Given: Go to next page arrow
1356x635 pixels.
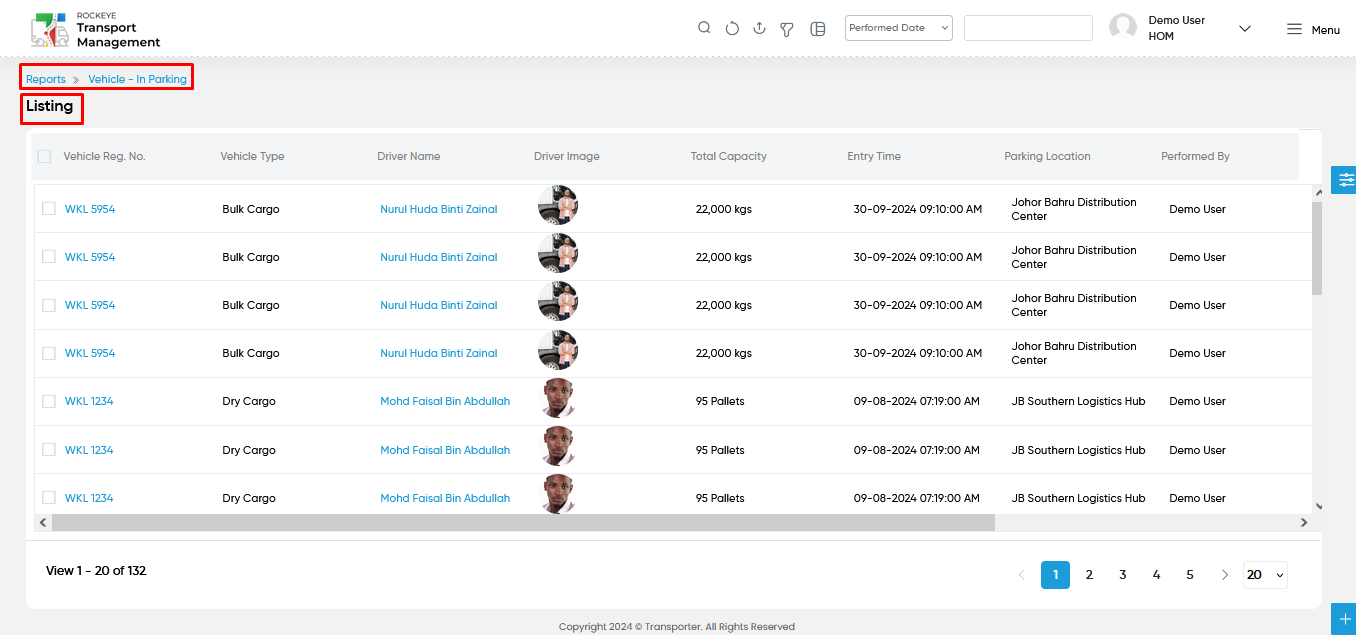Looking at the screenshot, I should (x=1225, y=575).
